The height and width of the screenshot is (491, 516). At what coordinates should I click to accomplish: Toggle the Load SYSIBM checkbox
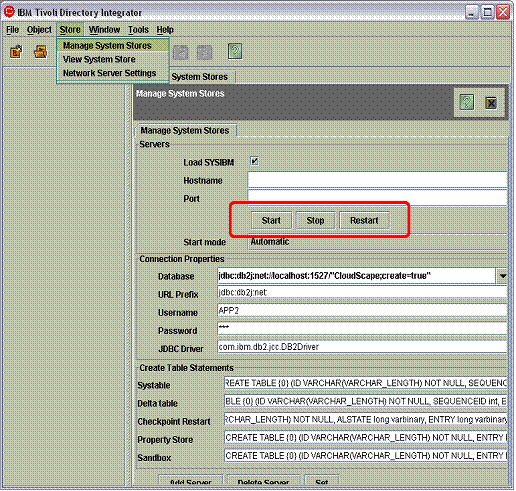click(x=255, y=161)
